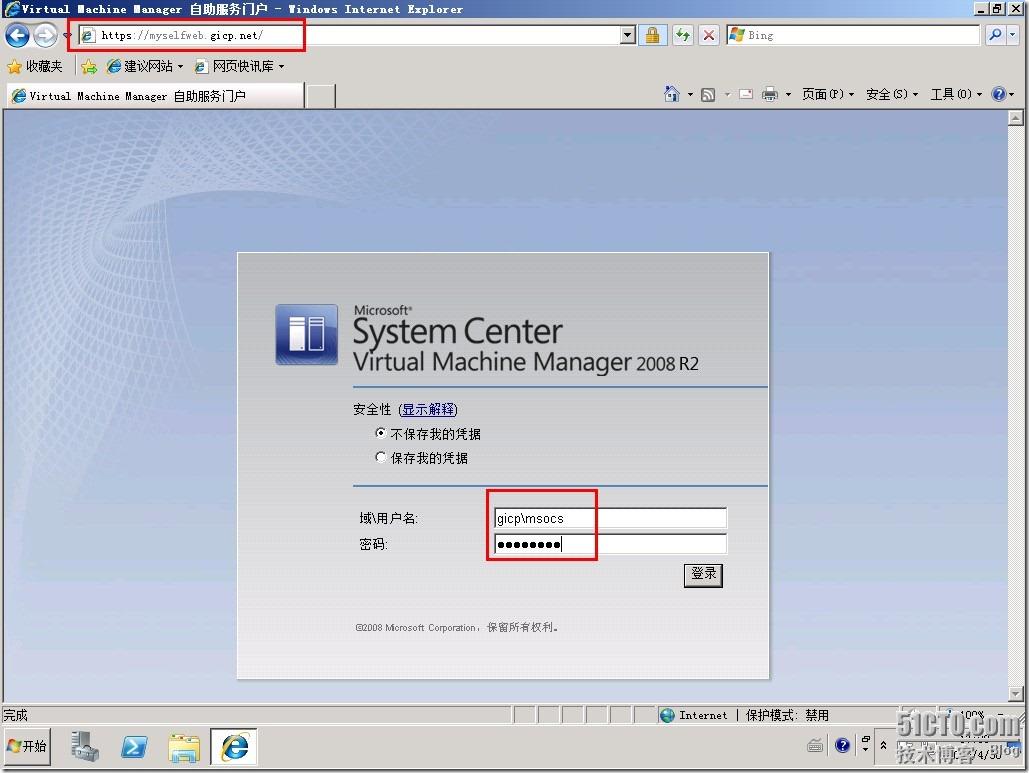Click the RSS feeds icon

pyautogui.click(x=708, y=95)
